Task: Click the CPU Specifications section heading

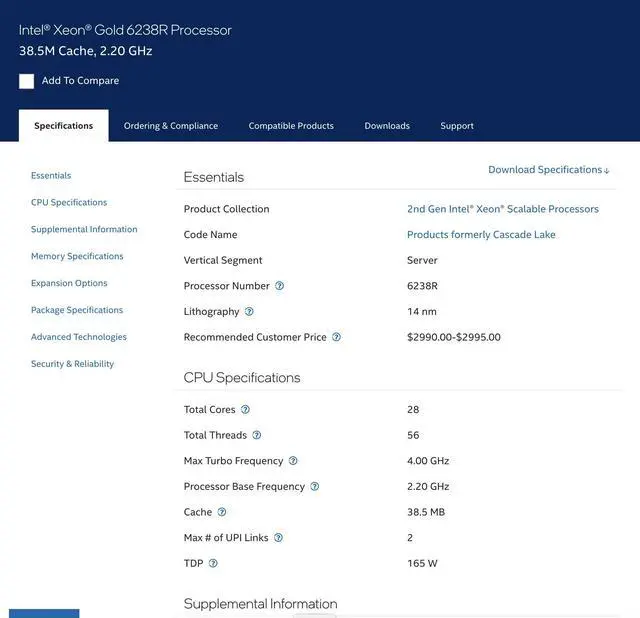Action: tap(242, 378)
